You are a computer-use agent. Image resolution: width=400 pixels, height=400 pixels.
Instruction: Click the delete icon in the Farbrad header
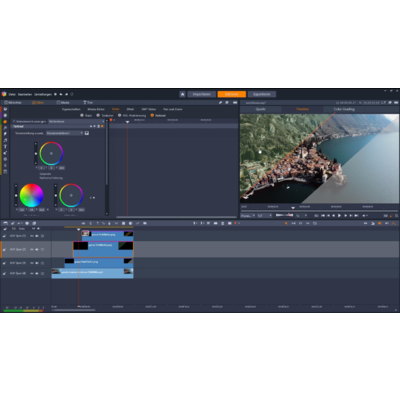98,126
